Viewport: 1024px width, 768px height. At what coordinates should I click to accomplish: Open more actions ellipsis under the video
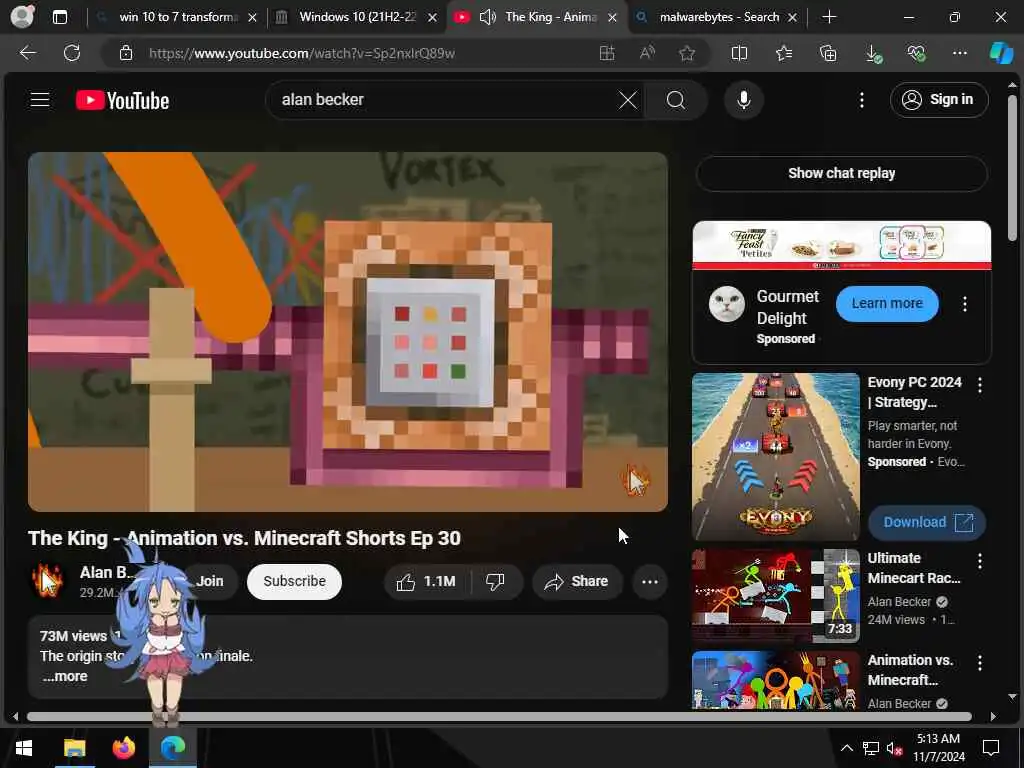pos(650,581)
